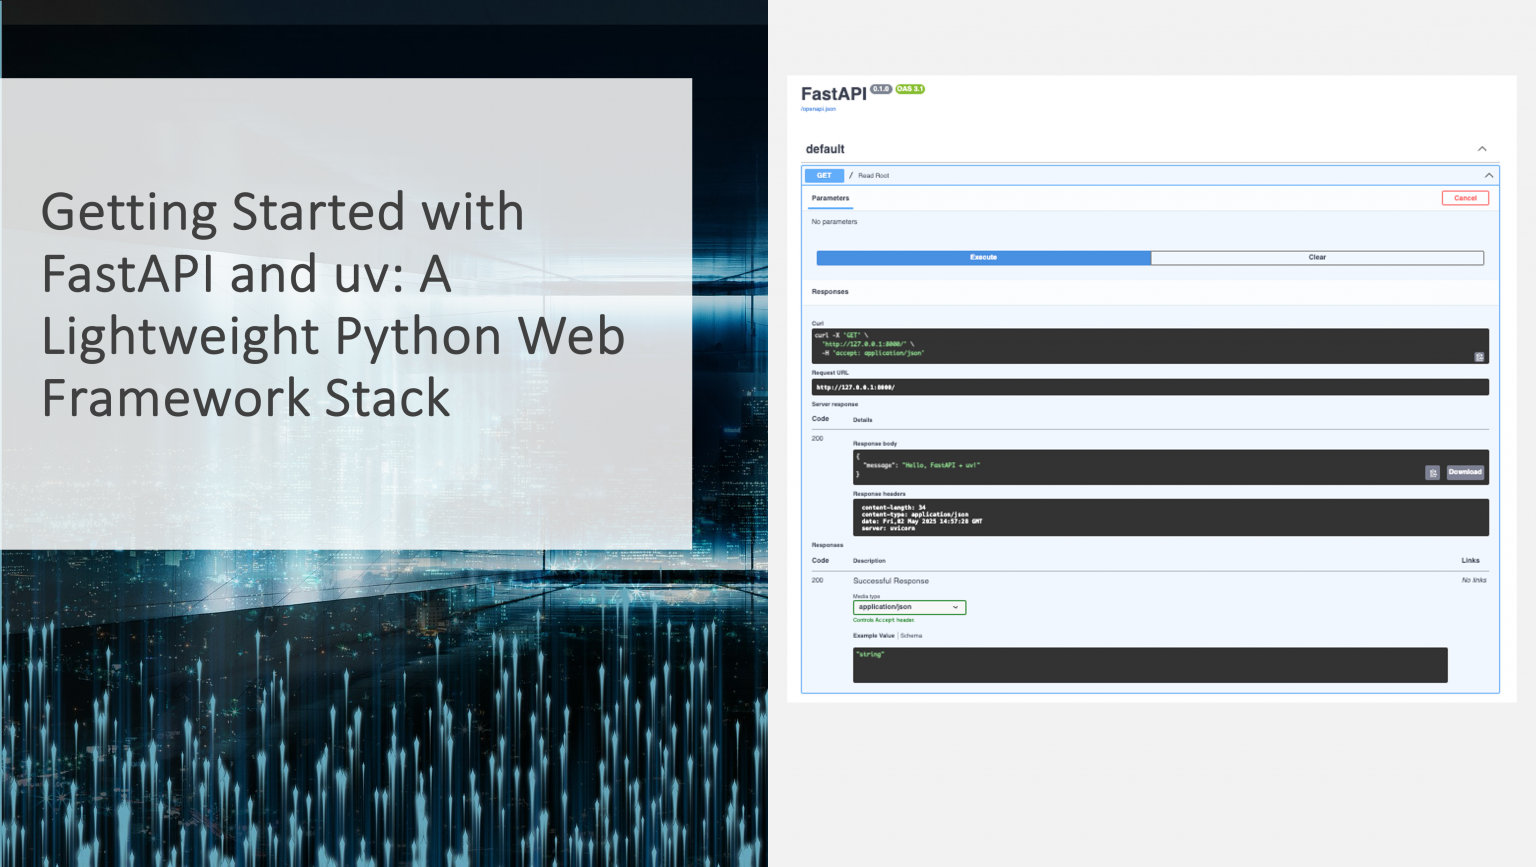Select the Parameters tab
Image resolution: width=1536 pixels, height=867 pixels.
(x=831, y=198)
